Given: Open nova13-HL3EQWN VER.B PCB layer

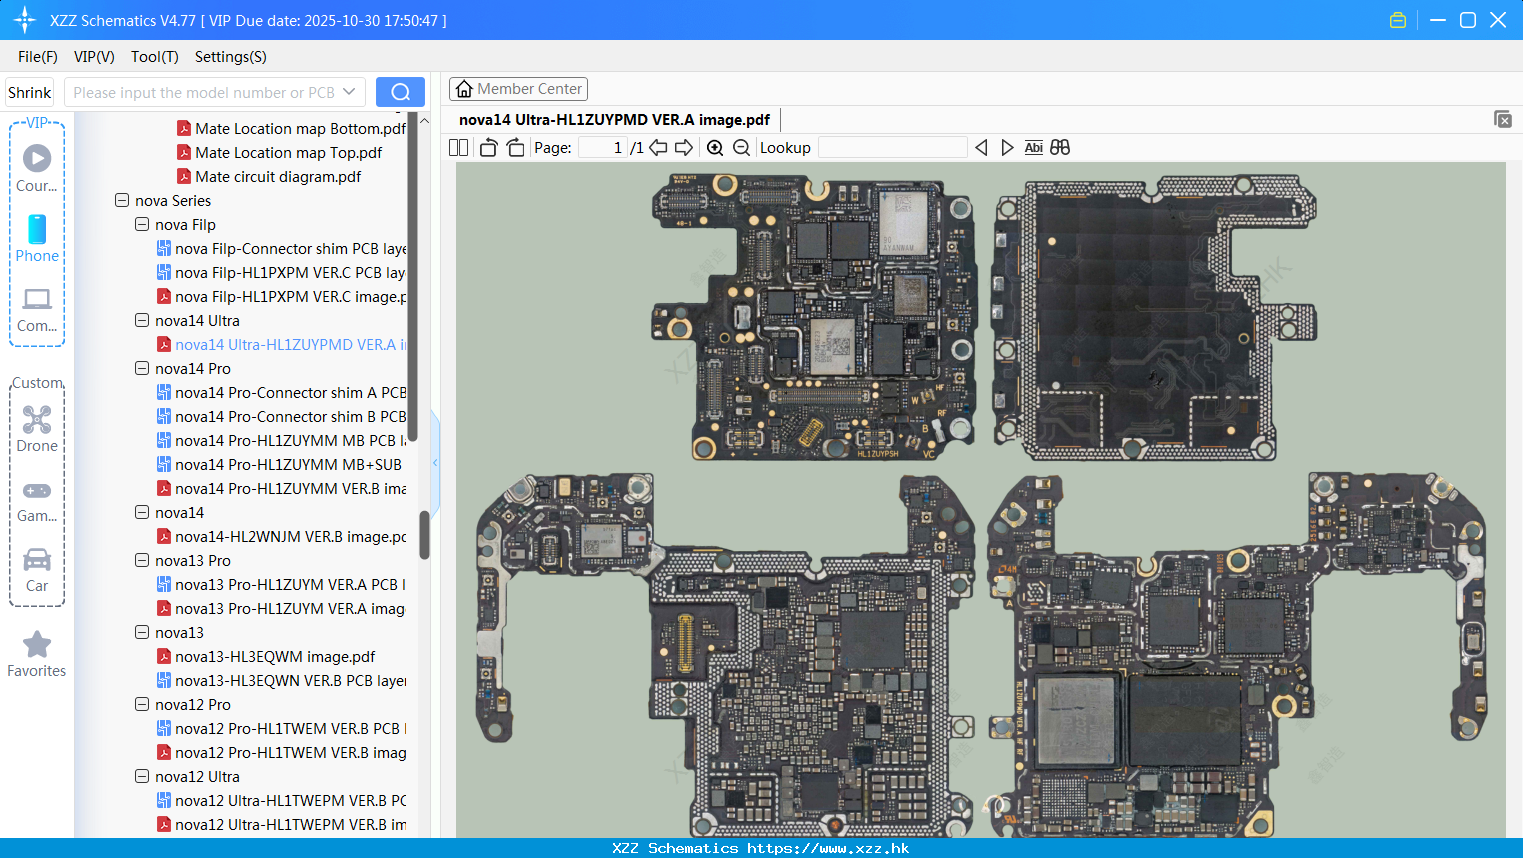Looking at the screenshot, I should click(281, 680).
